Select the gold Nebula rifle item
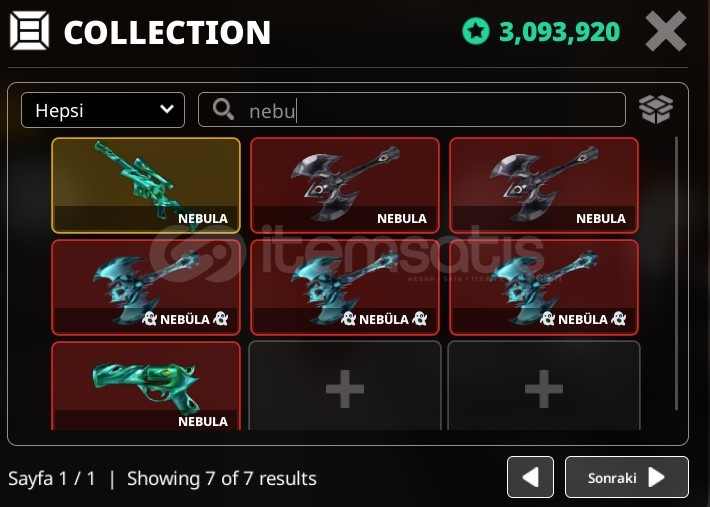The width and height of the screenshot is (710, 507). coord(146,185)
